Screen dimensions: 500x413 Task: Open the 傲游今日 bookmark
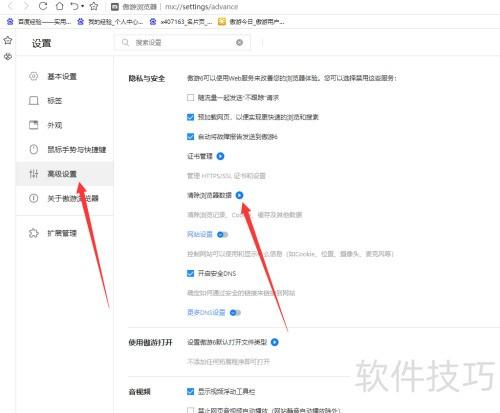coord(251,22)
